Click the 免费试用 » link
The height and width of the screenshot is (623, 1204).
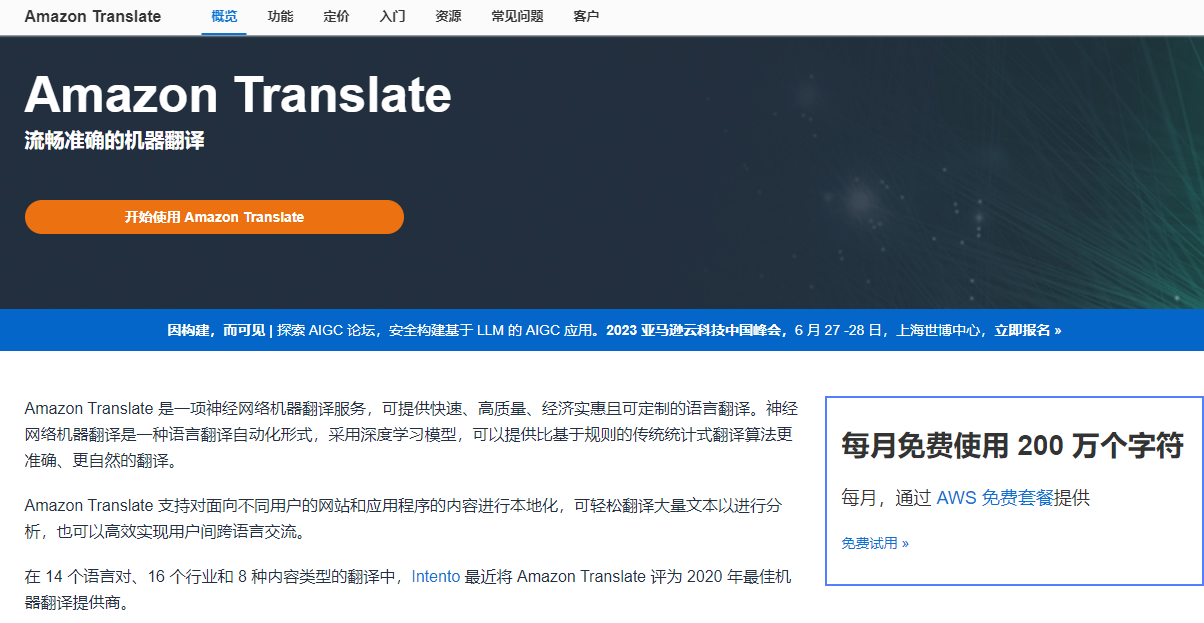pyautogui.click(x=875, y=544)
